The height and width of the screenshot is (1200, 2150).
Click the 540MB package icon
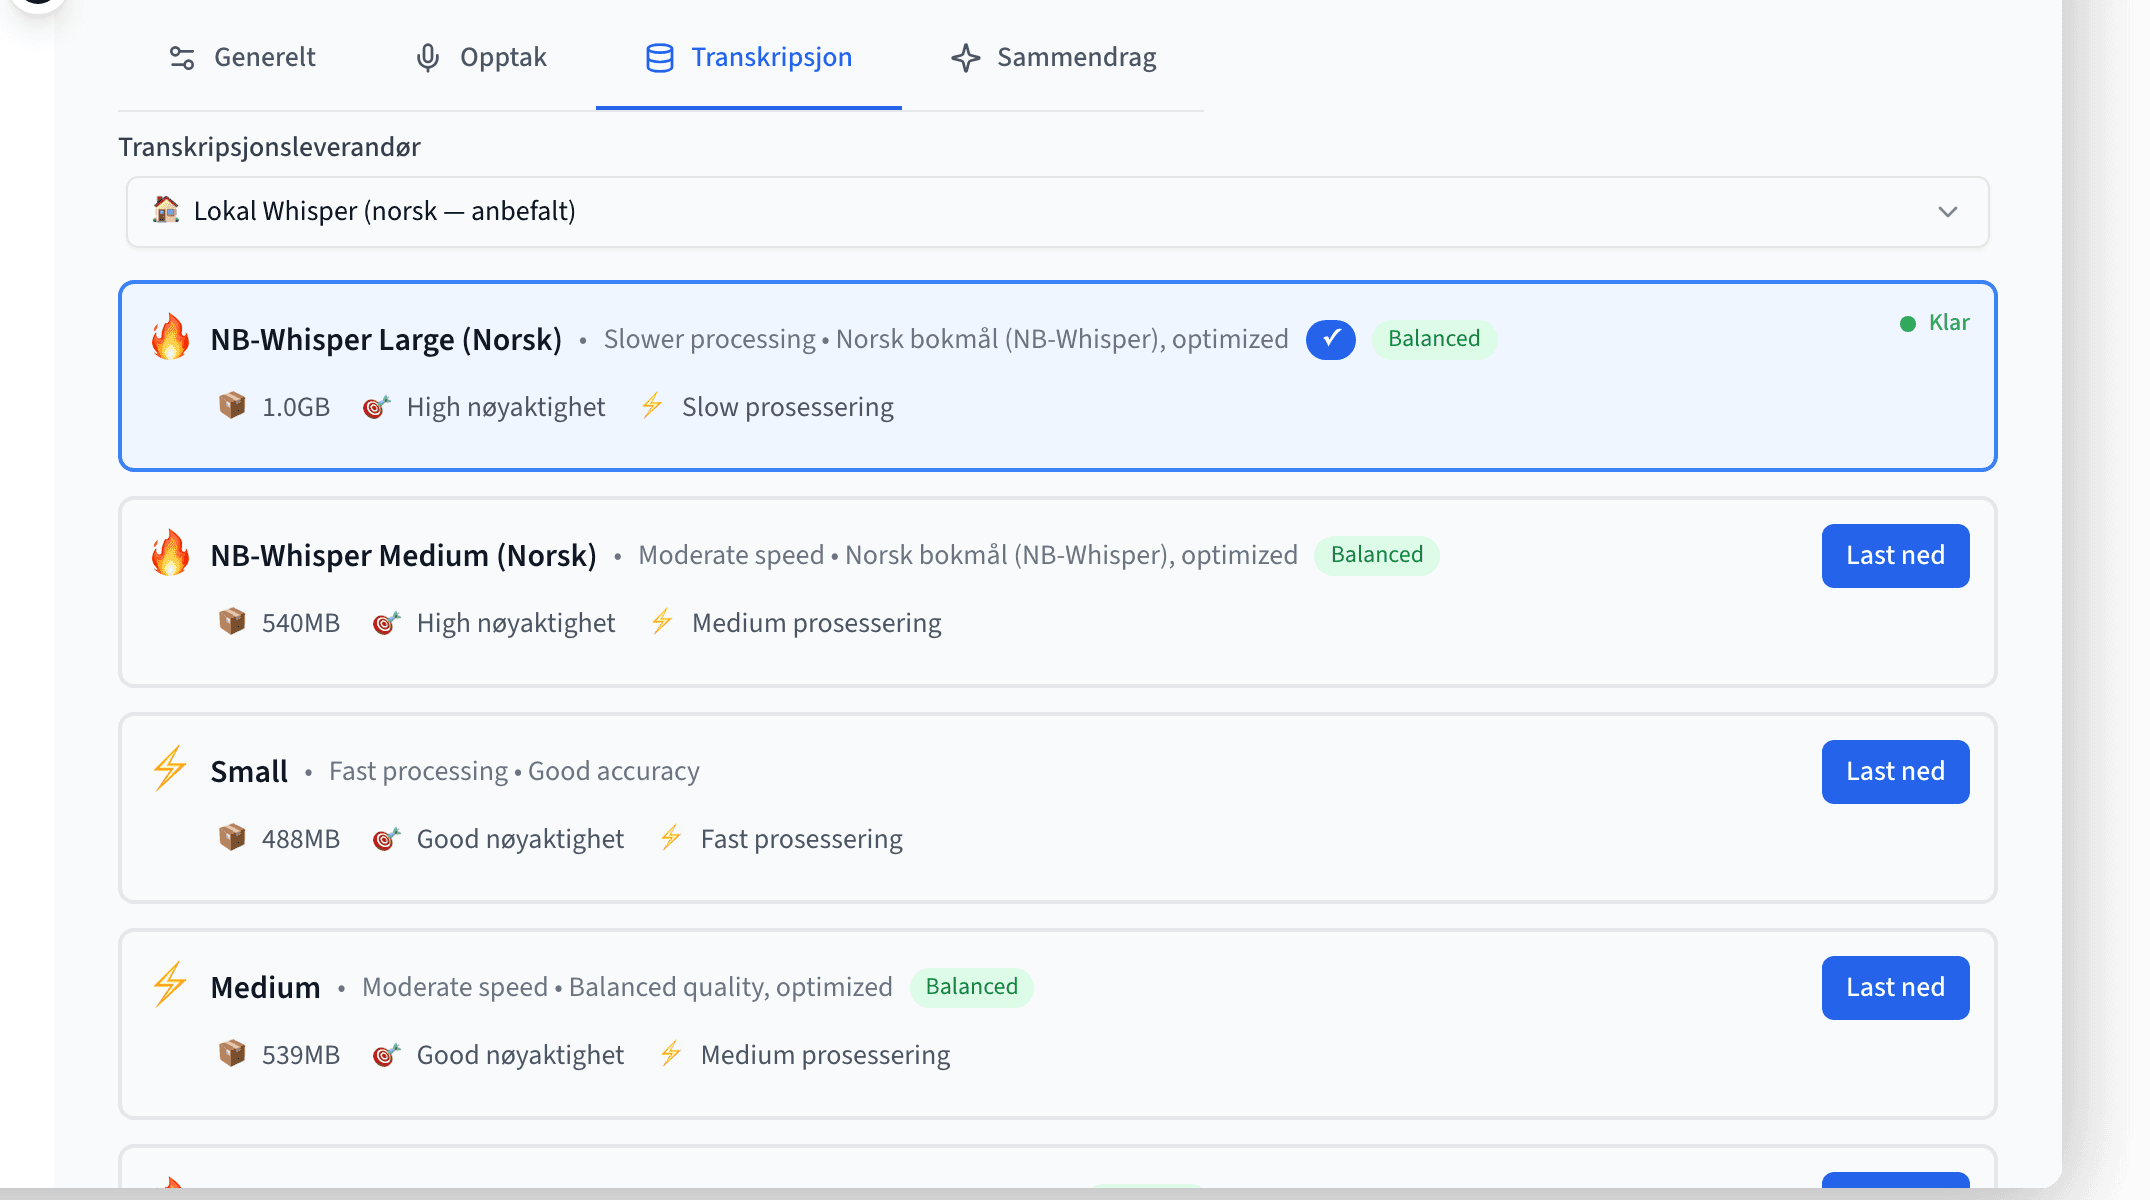tap(232, 622)
